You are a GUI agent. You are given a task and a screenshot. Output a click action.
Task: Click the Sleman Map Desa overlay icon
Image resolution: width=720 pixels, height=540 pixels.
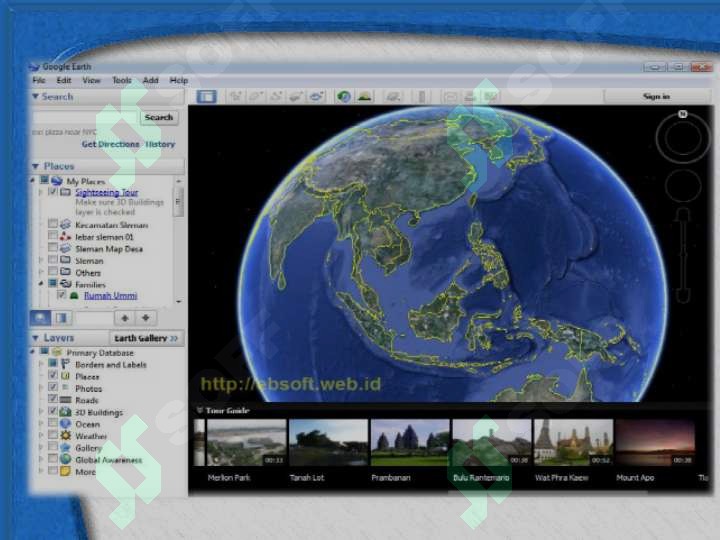tap(66, 248)
